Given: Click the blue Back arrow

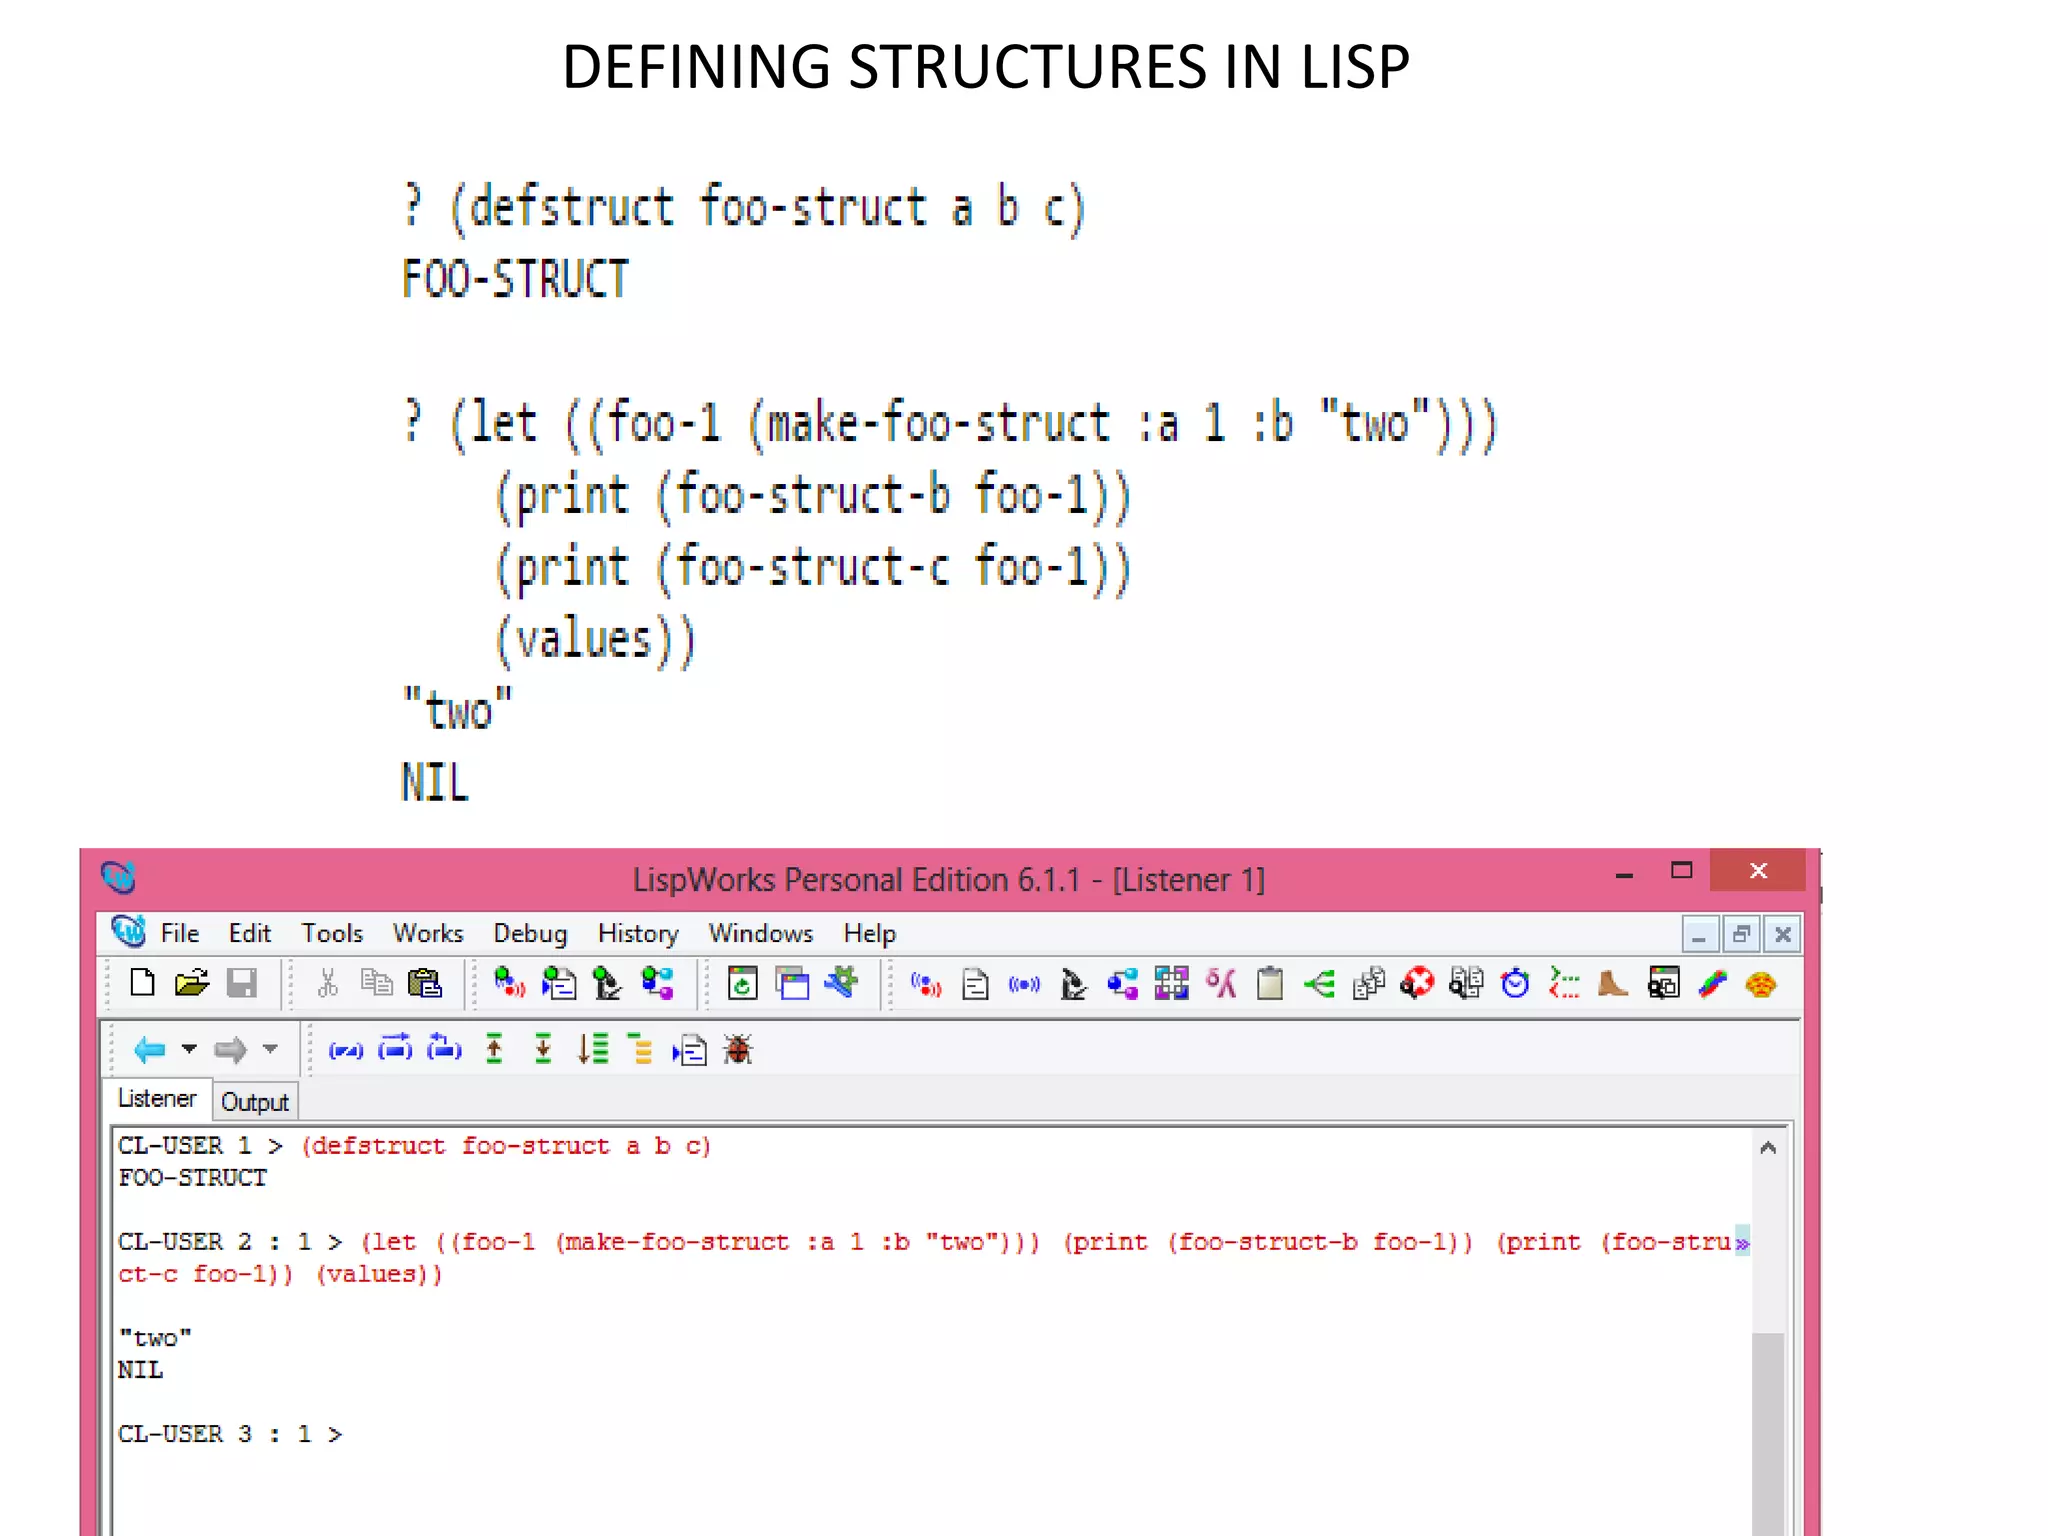Looking at the screenshot, I should tap(149, 1050).
